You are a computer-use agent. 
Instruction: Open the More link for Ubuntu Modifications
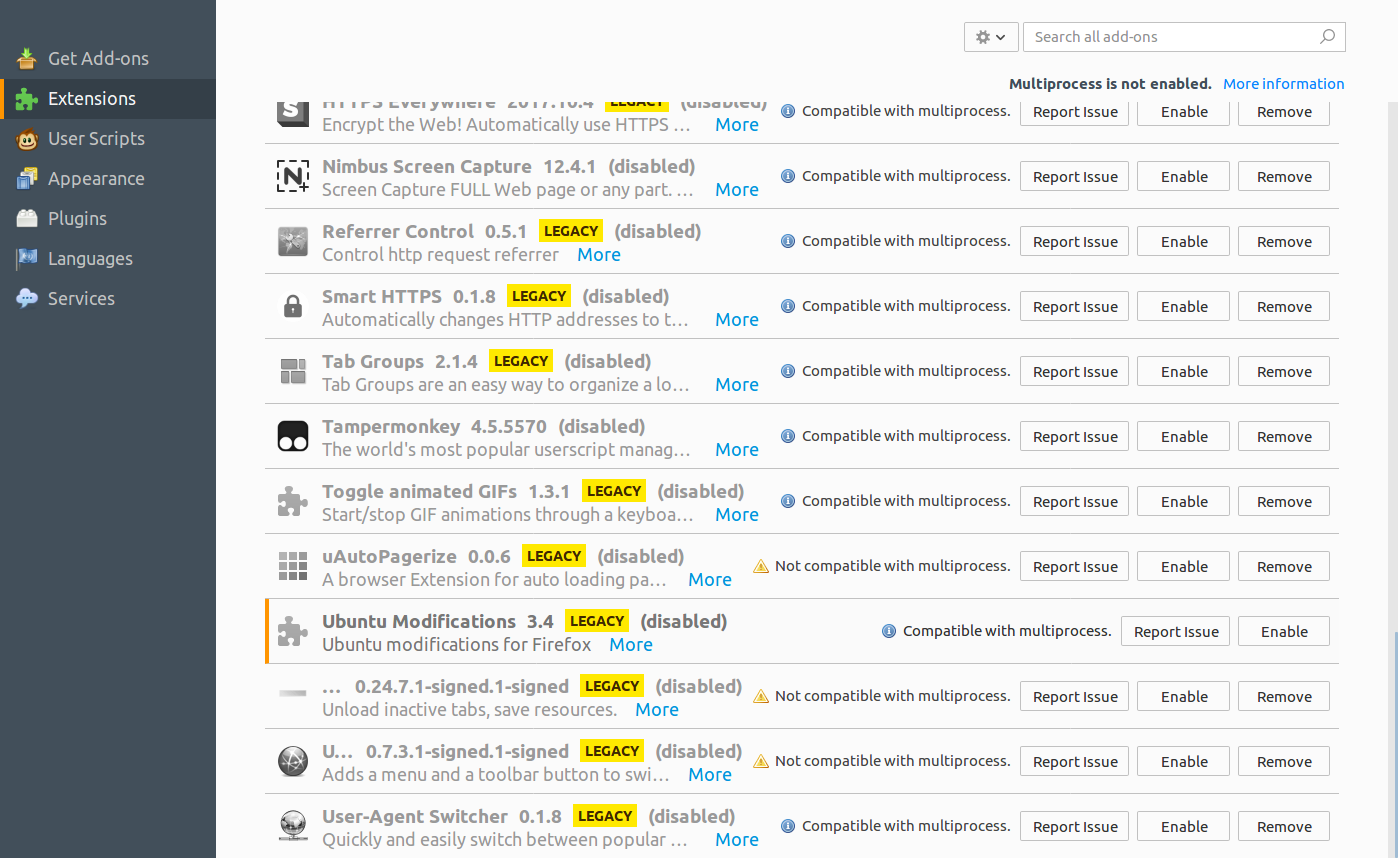[x=631, y=645]
